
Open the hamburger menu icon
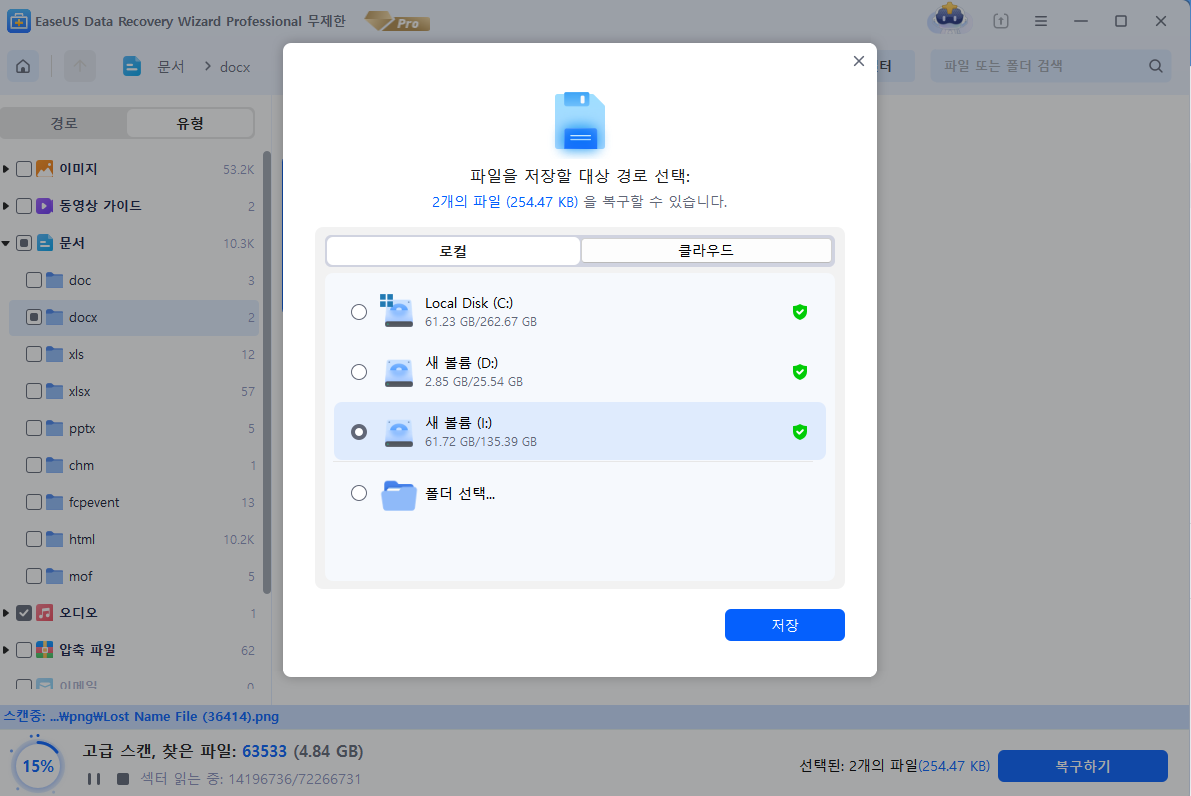pyautogui.click(x=1041, y=21)
